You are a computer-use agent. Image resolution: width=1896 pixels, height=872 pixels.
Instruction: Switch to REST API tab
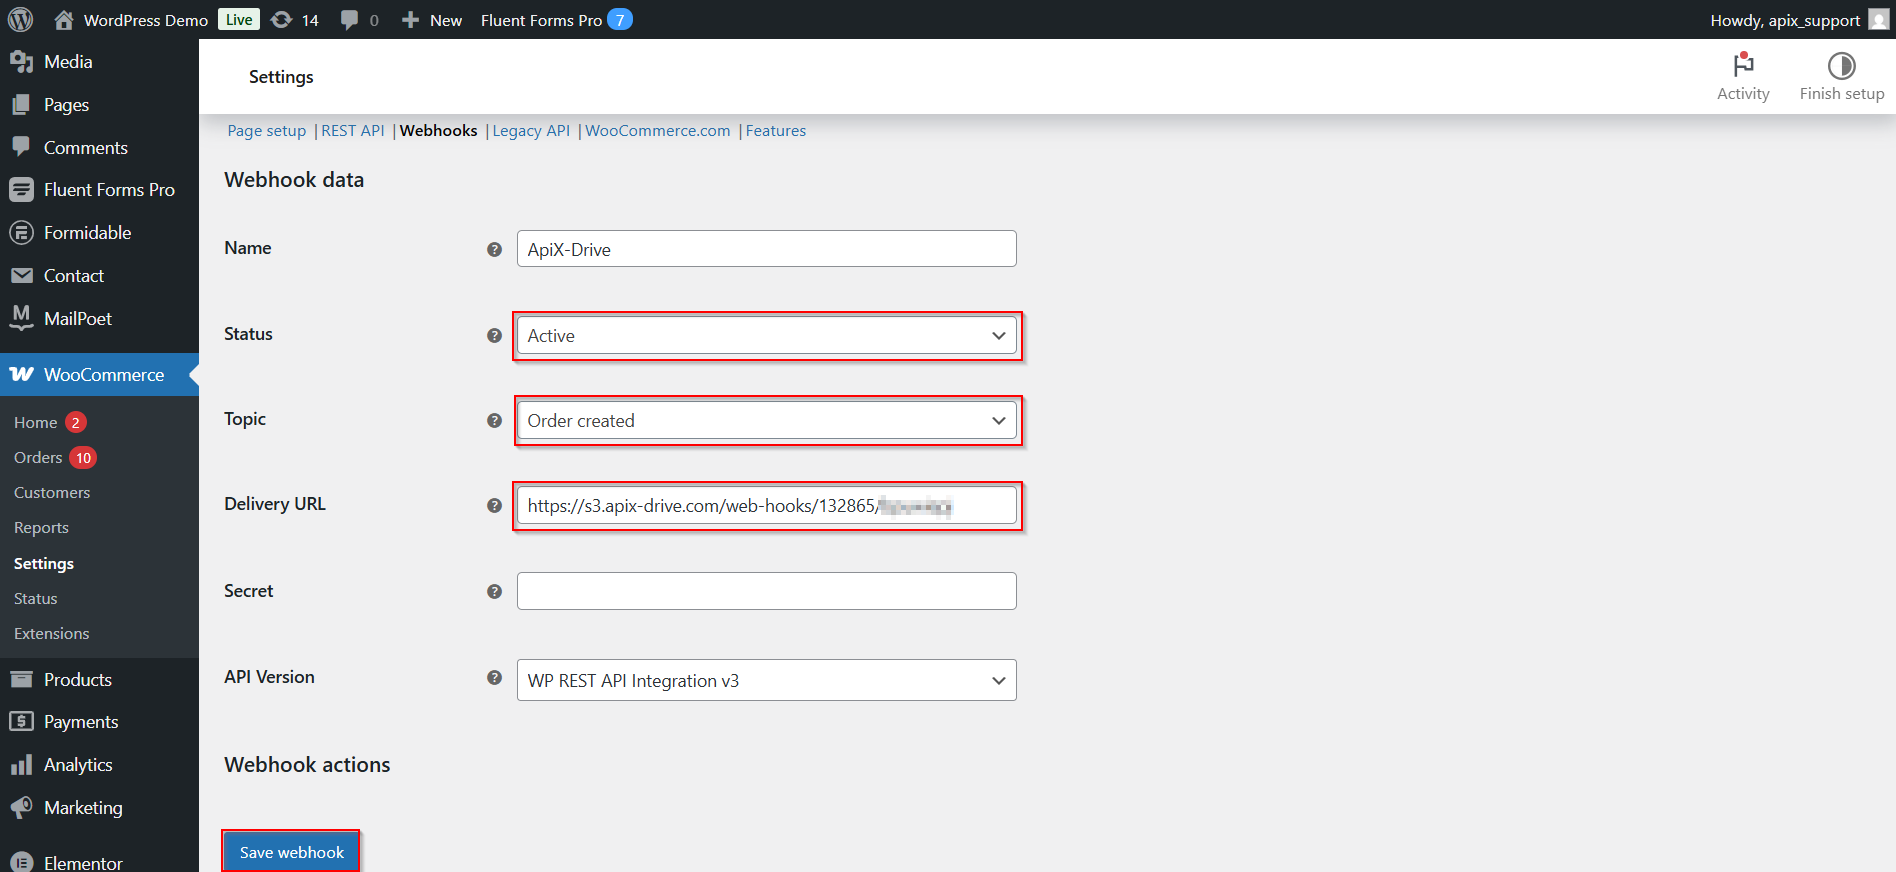tap(353, 131)
